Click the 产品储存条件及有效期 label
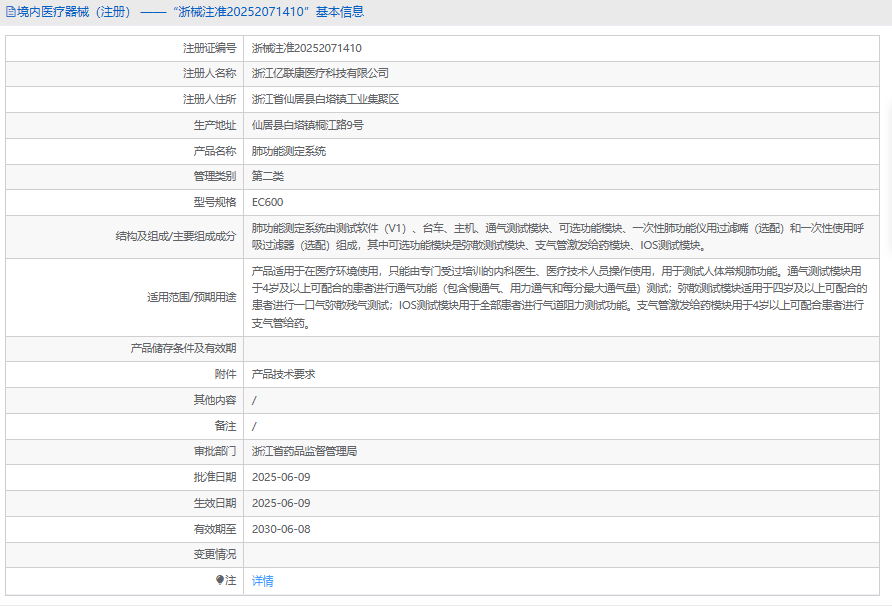This screenshot has width=892, height=606. coord(183,348)
